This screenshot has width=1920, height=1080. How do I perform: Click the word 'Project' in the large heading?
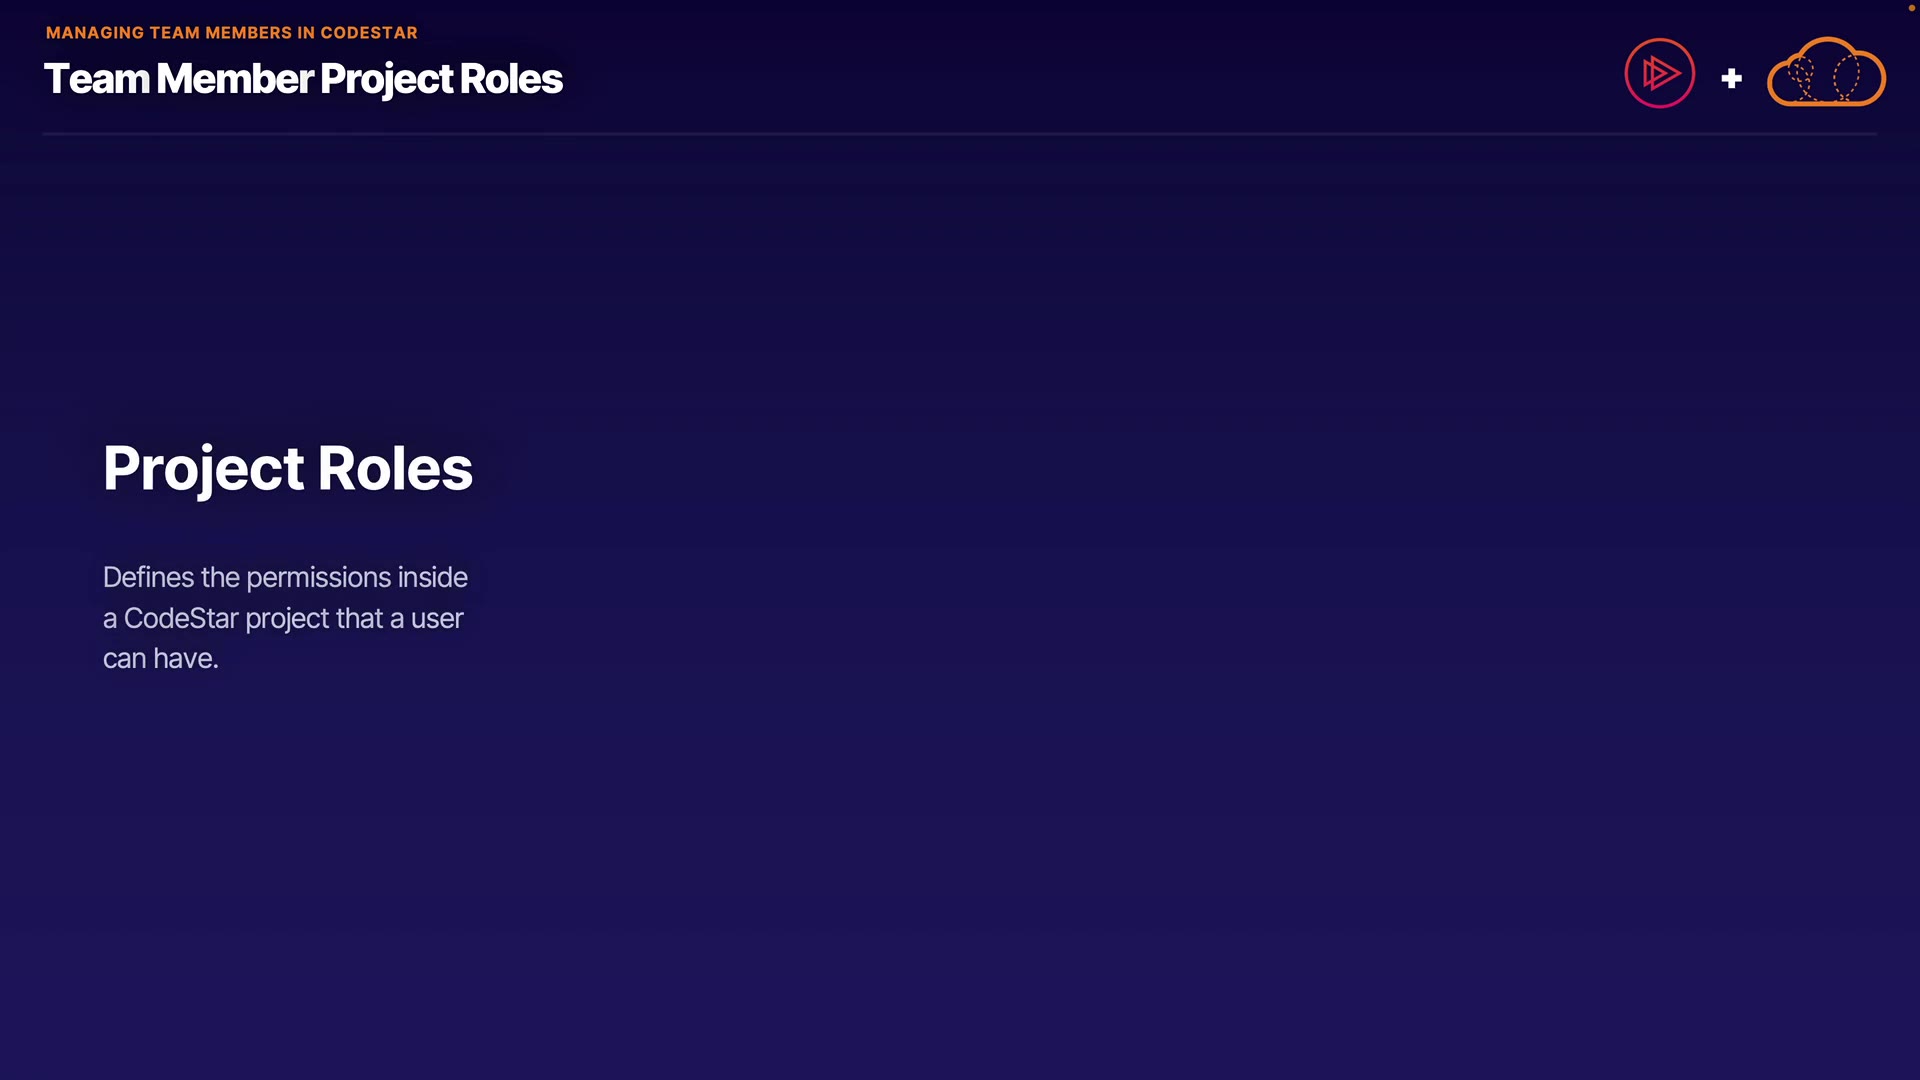203,468
